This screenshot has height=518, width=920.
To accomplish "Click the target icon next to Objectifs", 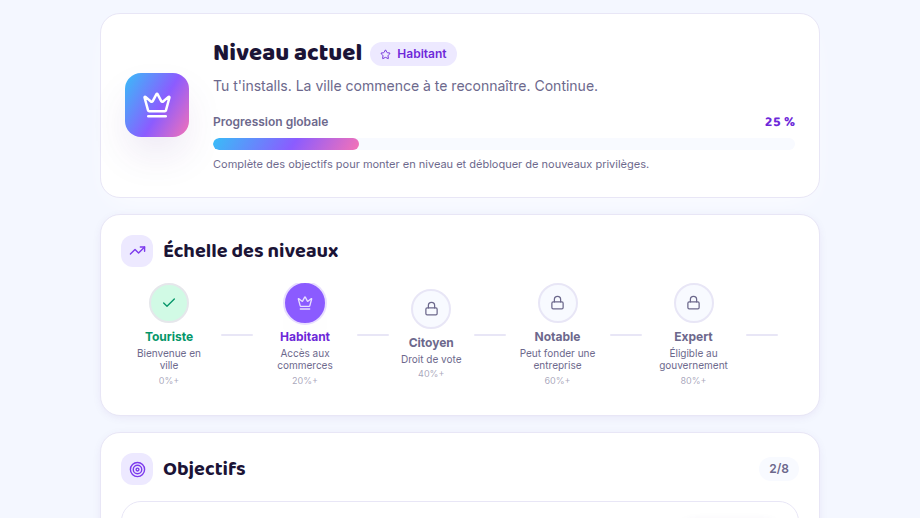I will 137,469.
